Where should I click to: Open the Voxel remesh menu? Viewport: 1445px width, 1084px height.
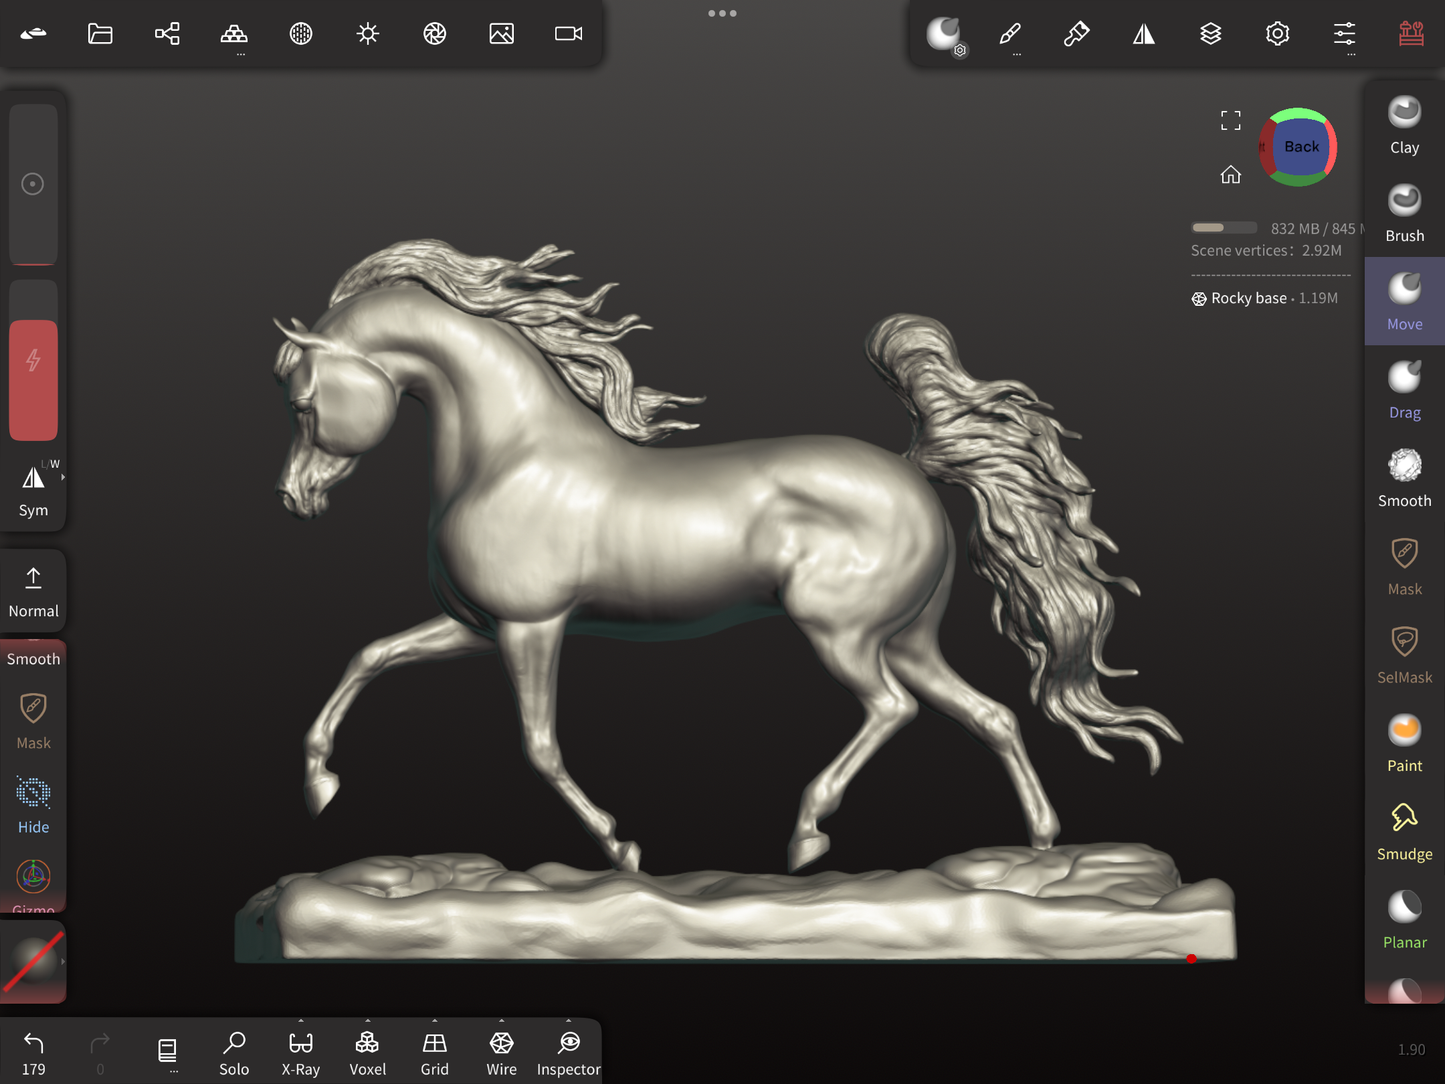pyautogui.click(x=367, y=1053)
